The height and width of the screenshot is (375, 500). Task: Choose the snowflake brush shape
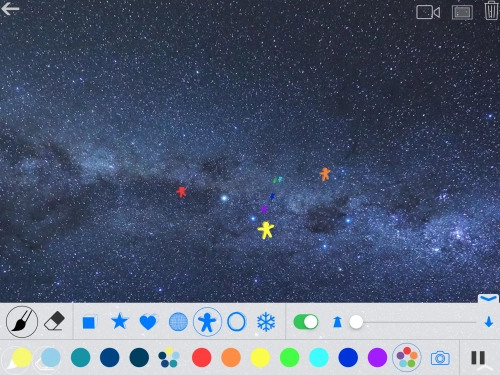(266, 322)
